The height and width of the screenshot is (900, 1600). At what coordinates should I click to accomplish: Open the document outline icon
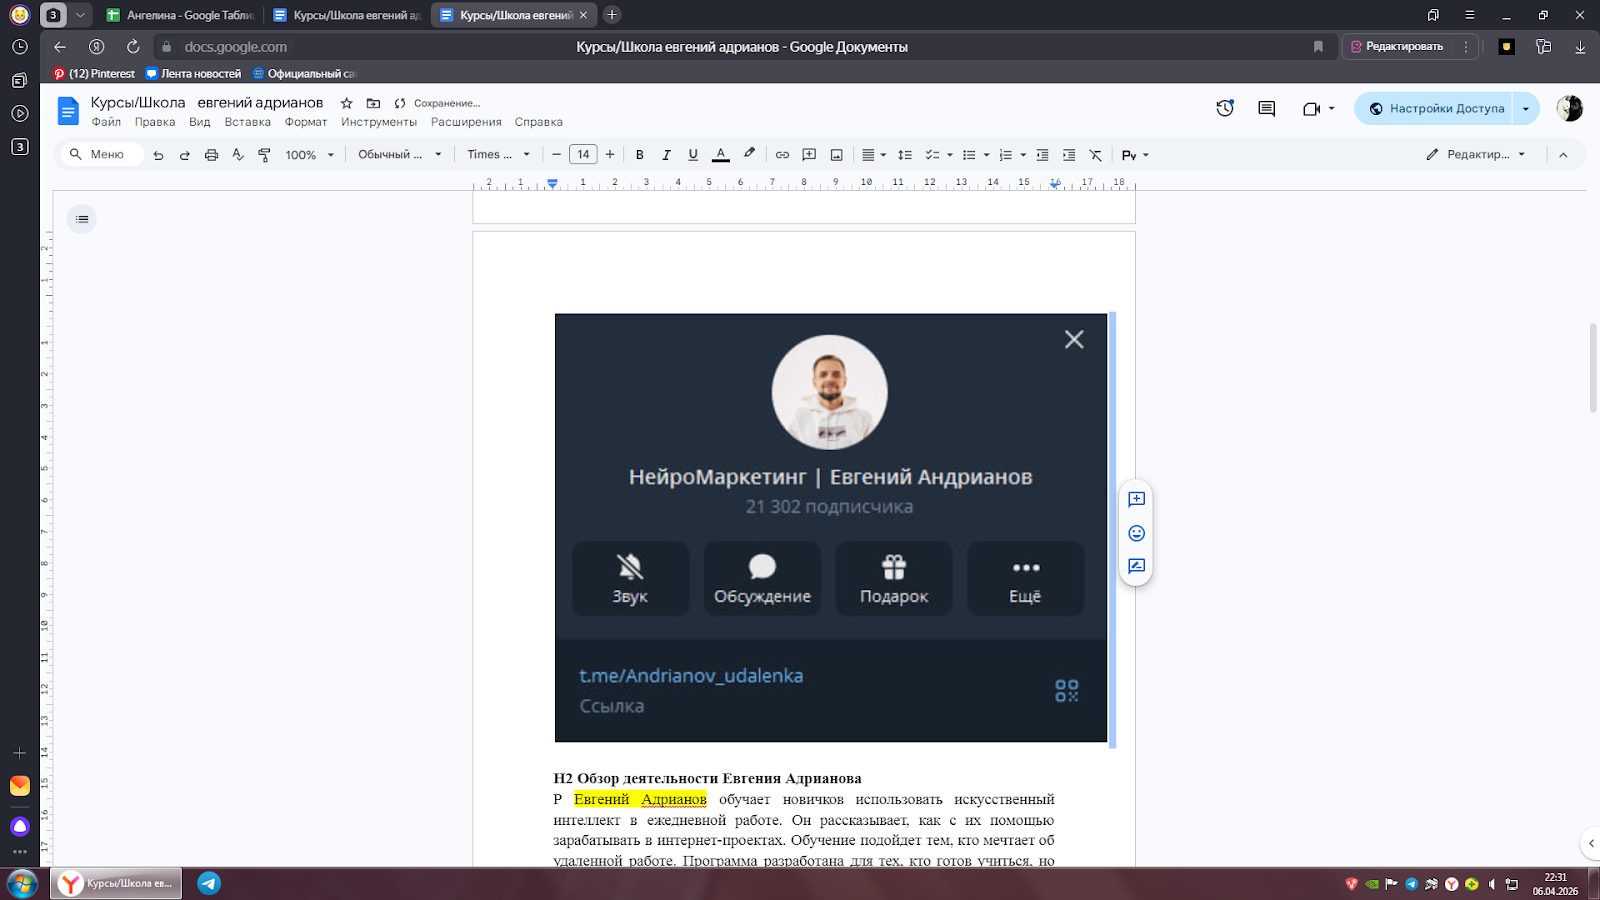[82, 219]
